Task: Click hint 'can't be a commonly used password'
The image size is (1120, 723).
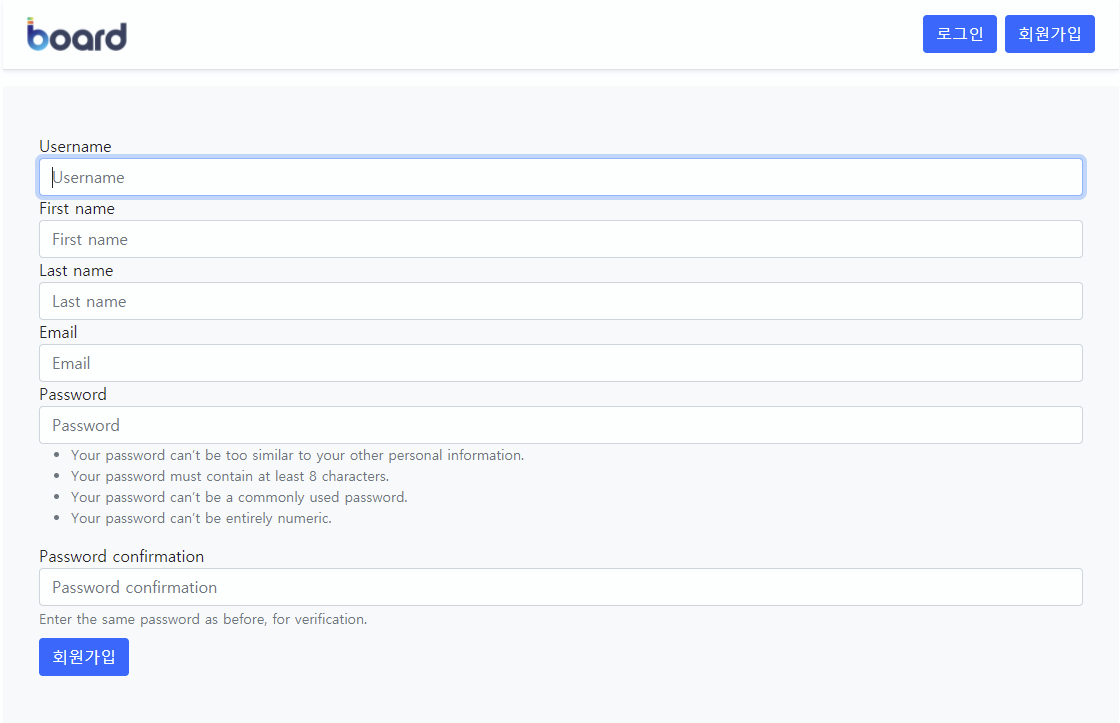Action: coord(239,497)
